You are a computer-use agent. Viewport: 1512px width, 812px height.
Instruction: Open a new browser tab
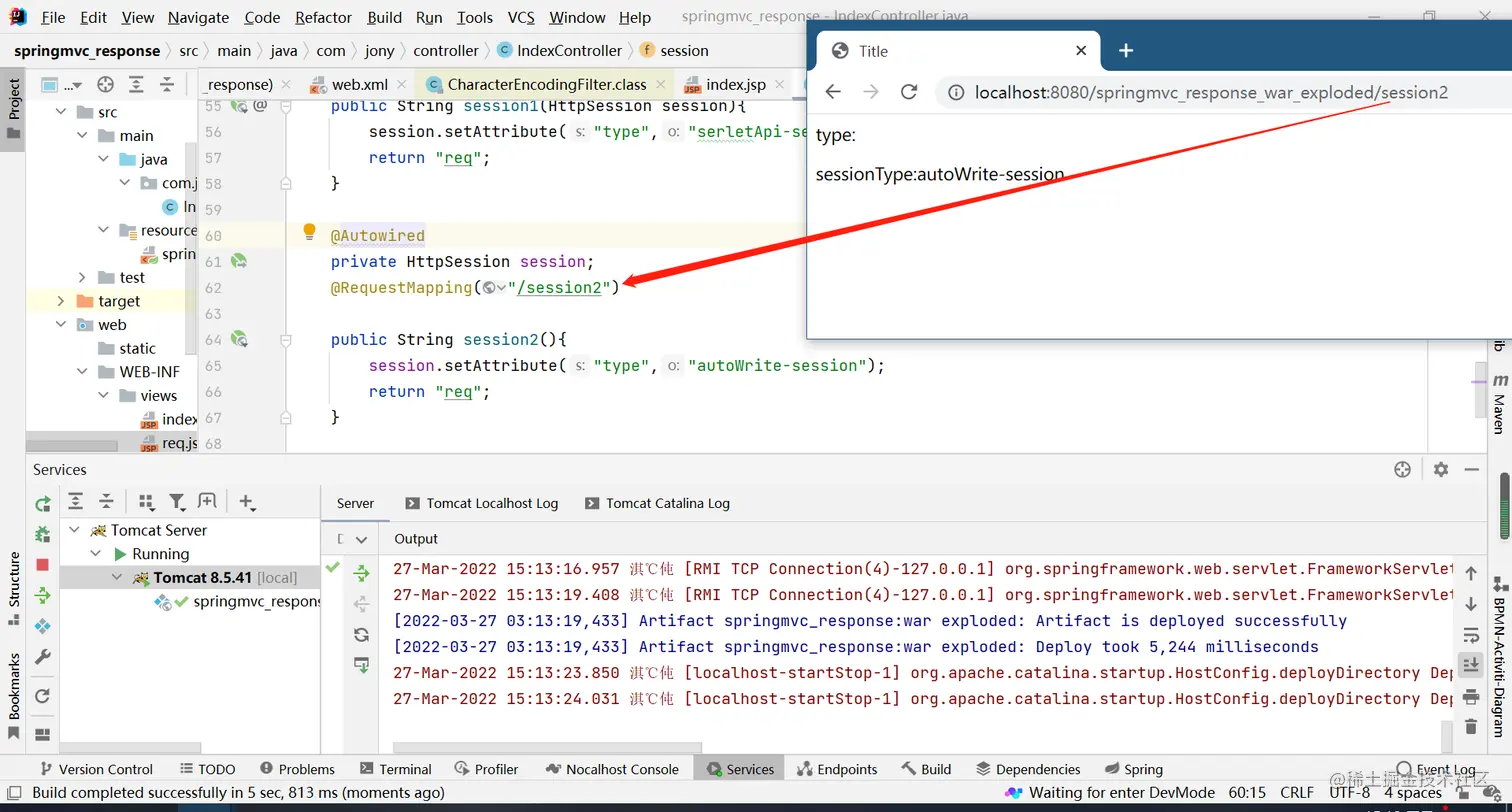[x=1126, y=51]
